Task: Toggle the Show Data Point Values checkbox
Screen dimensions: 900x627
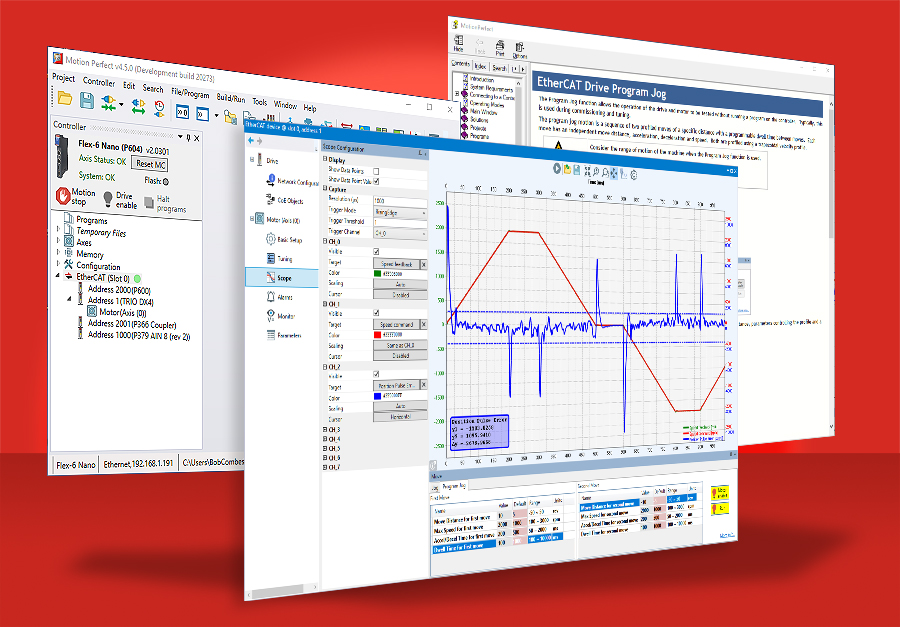Action: point(376,181)
